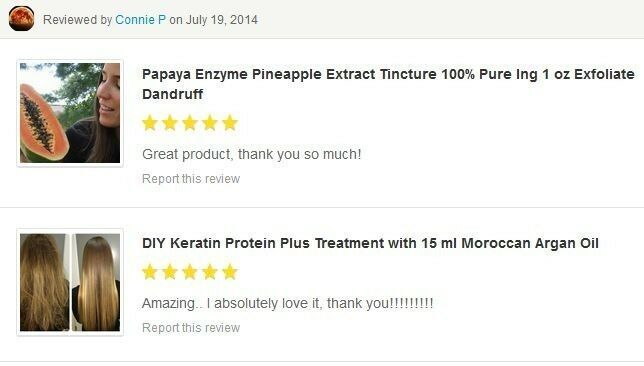This screenshot has height=366, width=644.
Task: Open the before-and-after hair thumbnail
Action: pos(70,282)
